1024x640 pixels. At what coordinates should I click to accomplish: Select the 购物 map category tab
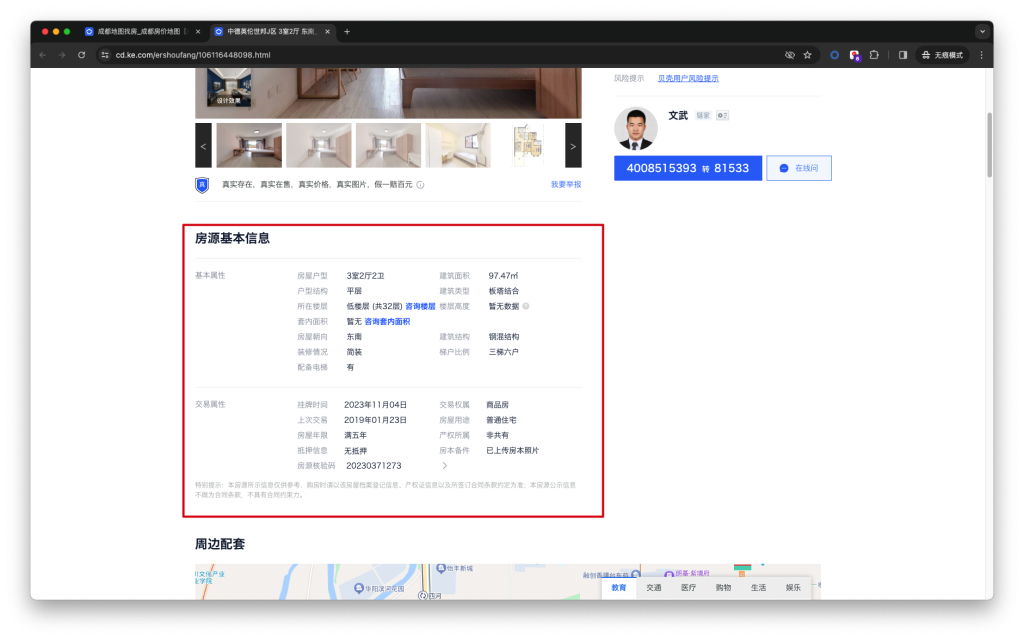coord(723,588)
